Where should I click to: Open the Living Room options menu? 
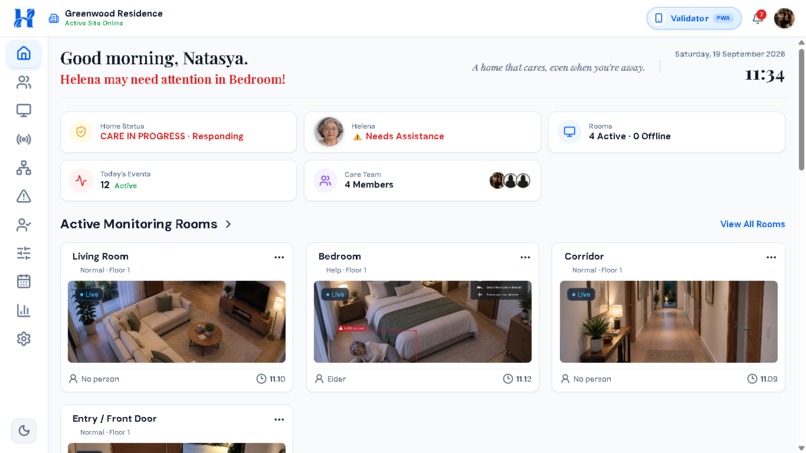279,257
